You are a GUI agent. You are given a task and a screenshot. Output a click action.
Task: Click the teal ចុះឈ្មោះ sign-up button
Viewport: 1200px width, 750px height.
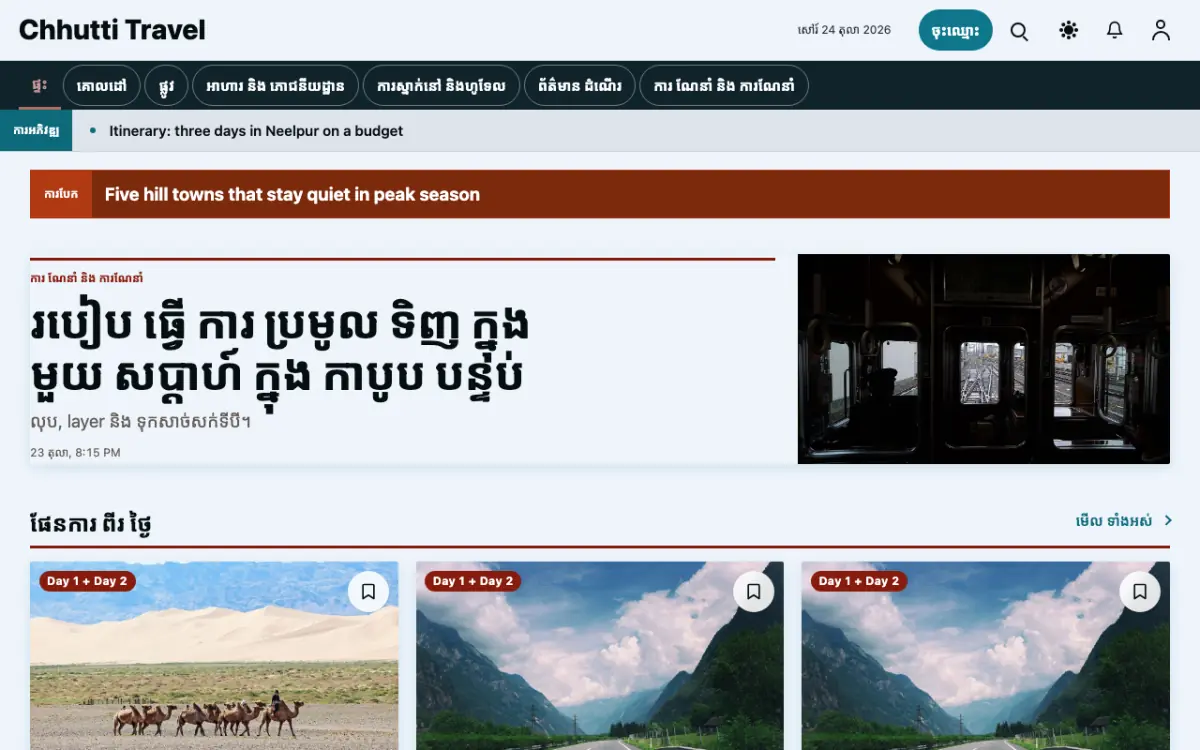[955, 30]
